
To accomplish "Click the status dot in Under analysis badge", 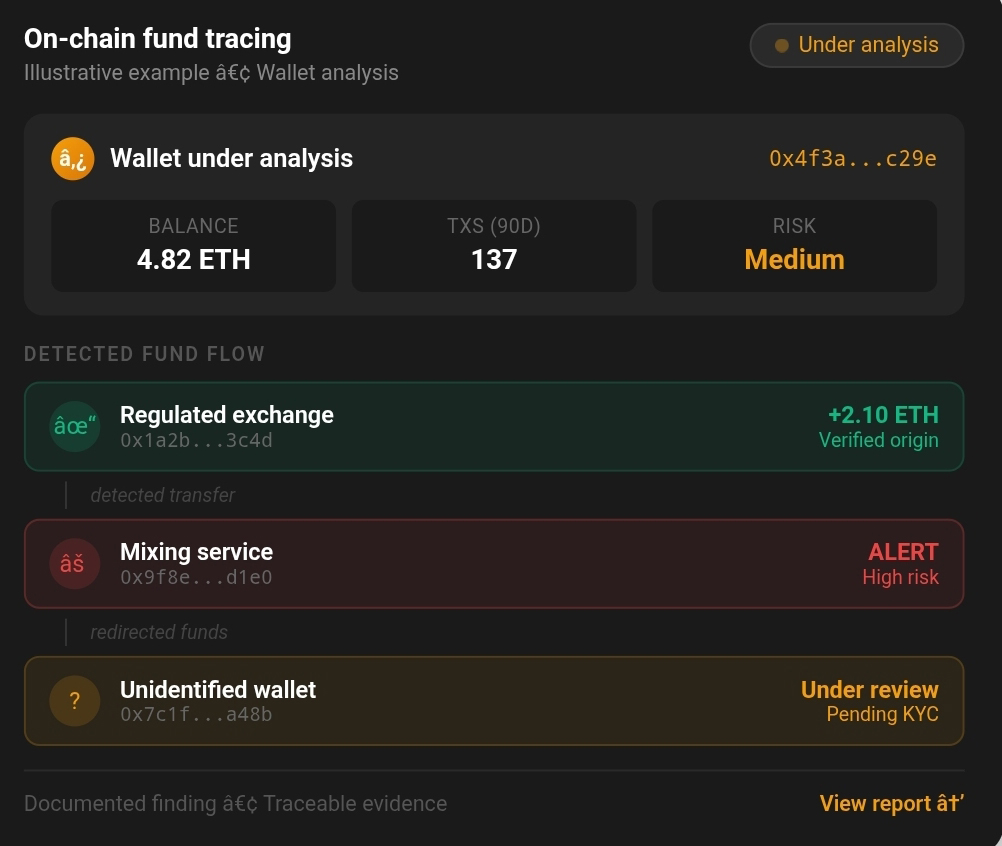I will pos(782,46).
